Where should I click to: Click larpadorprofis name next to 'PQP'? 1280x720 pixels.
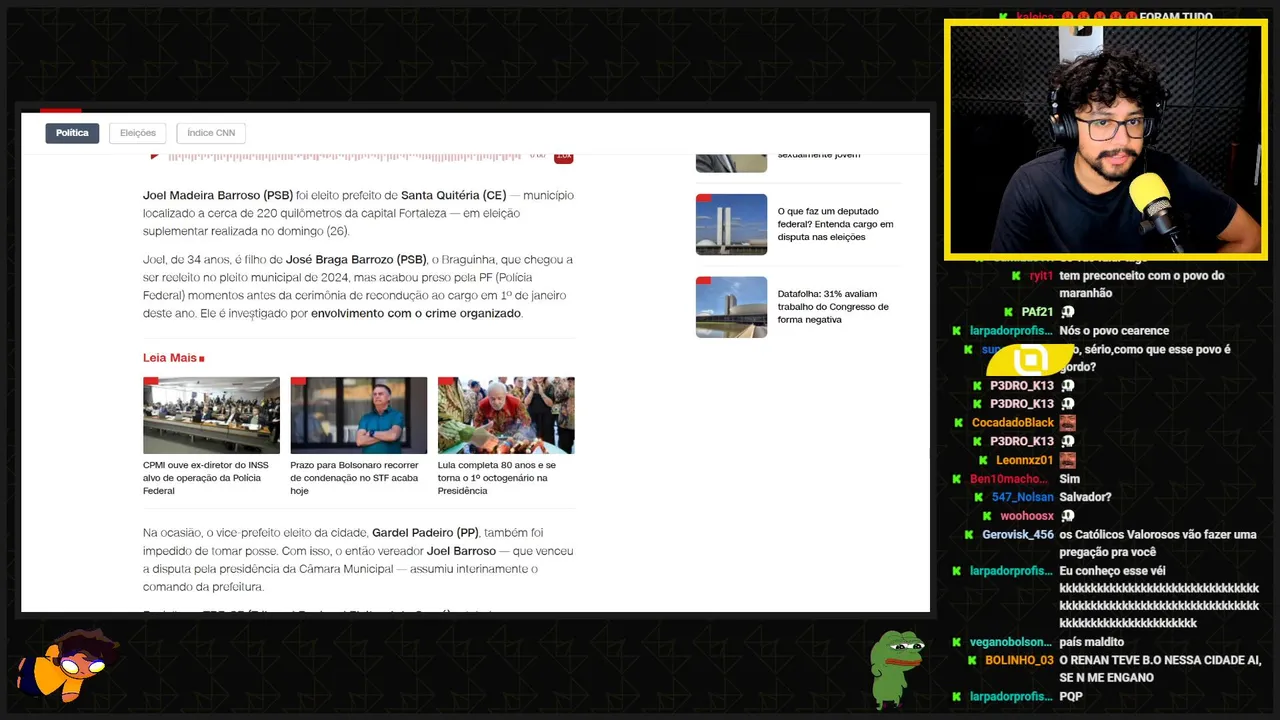click(1011, 697)
